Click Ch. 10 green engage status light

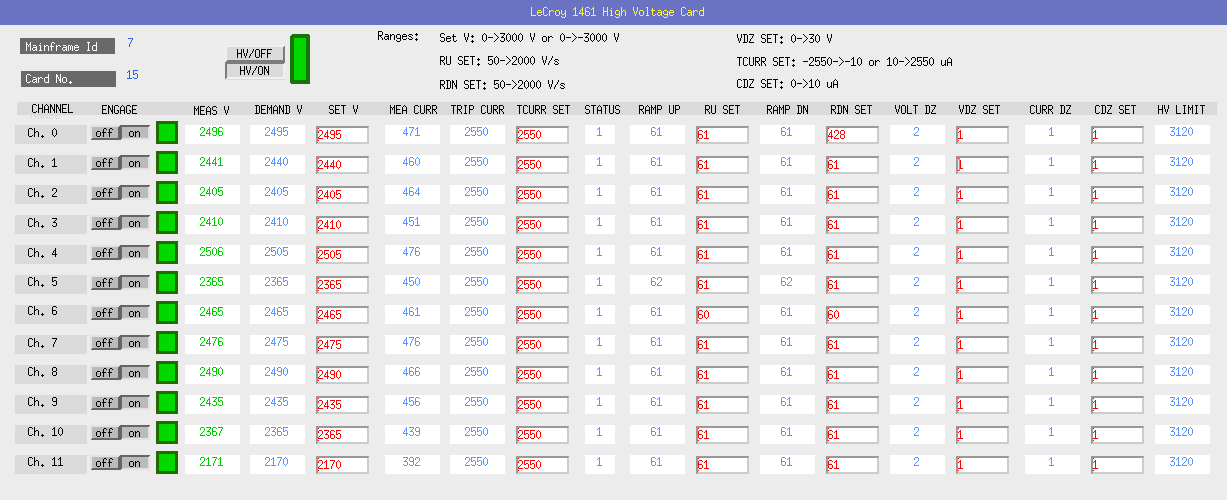click(167, 433)
